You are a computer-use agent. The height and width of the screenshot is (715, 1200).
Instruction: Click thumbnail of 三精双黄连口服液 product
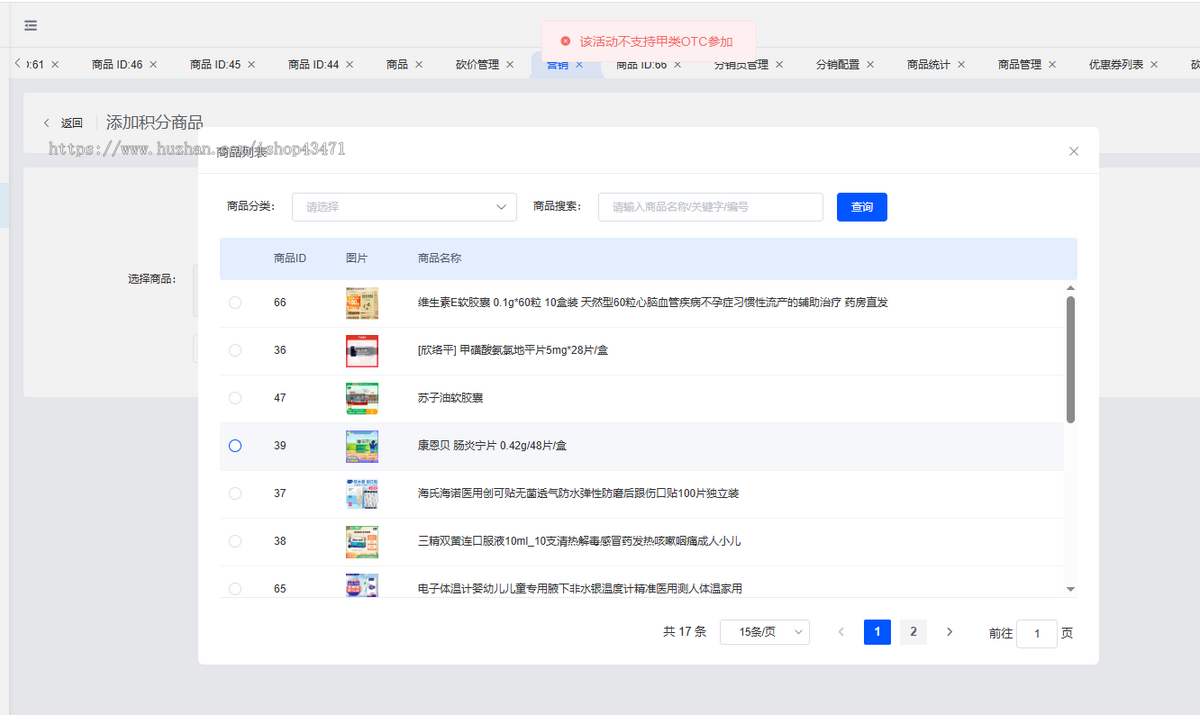362,542
